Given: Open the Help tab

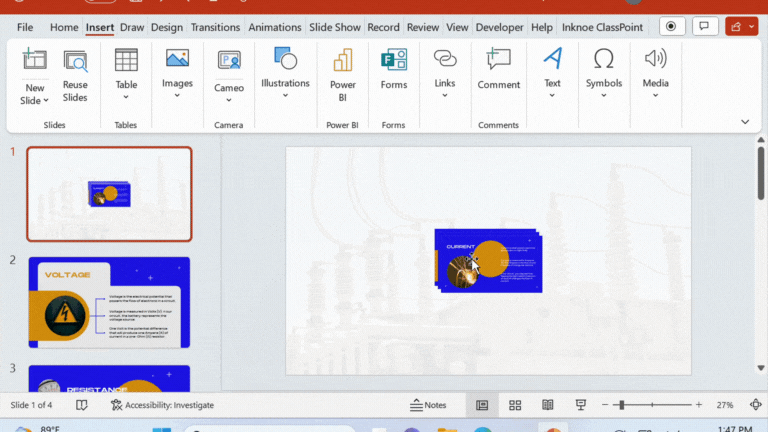Looking at the screenshot, I should pyautogui.click(x=542, y=27).
